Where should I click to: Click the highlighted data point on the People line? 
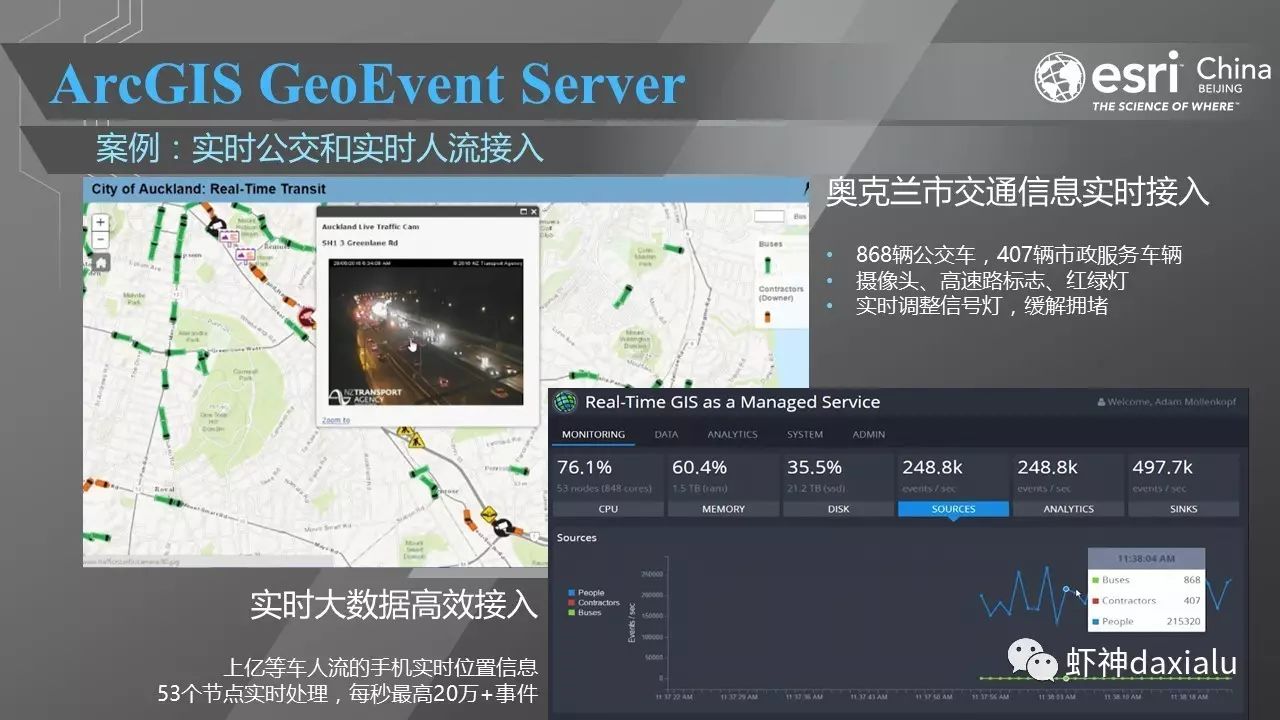(x=1067, y=590)
